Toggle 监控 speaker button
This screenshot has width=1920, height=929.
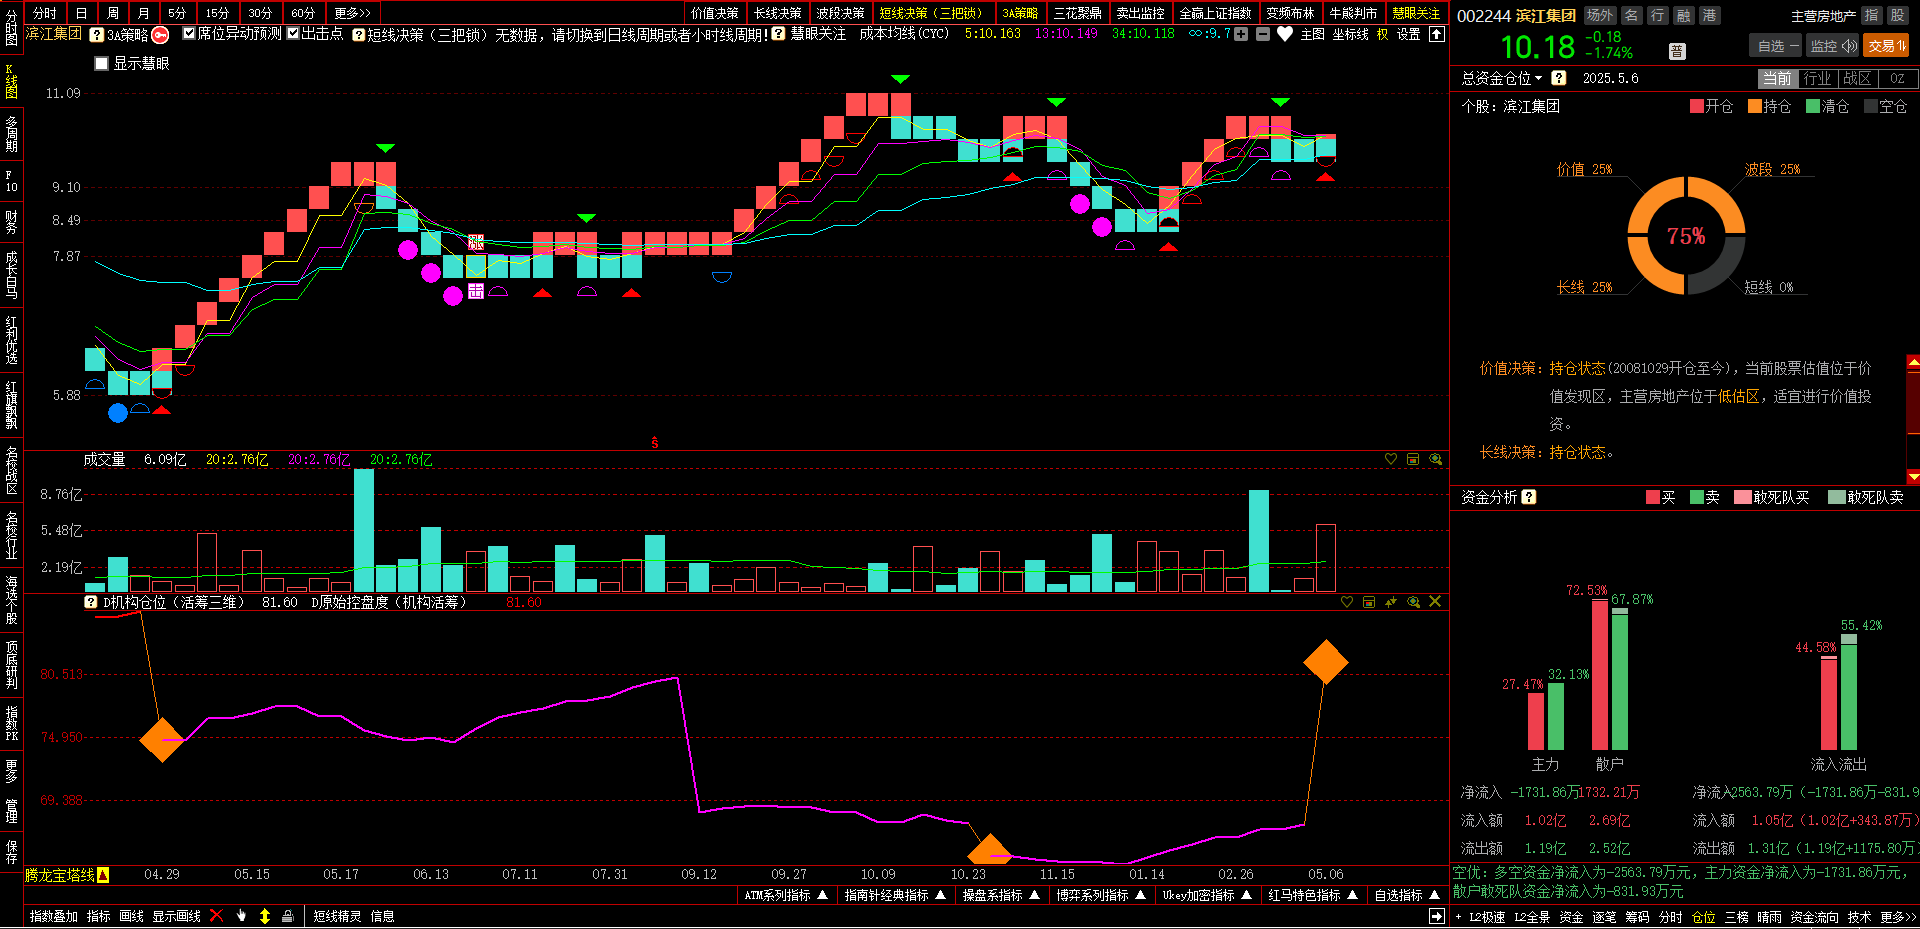(1833, 46)
